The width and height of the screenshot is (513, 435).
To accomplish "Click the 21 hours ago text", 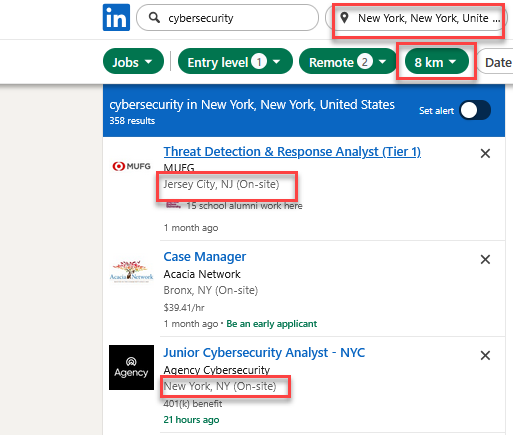I will (x=191, y=420).
